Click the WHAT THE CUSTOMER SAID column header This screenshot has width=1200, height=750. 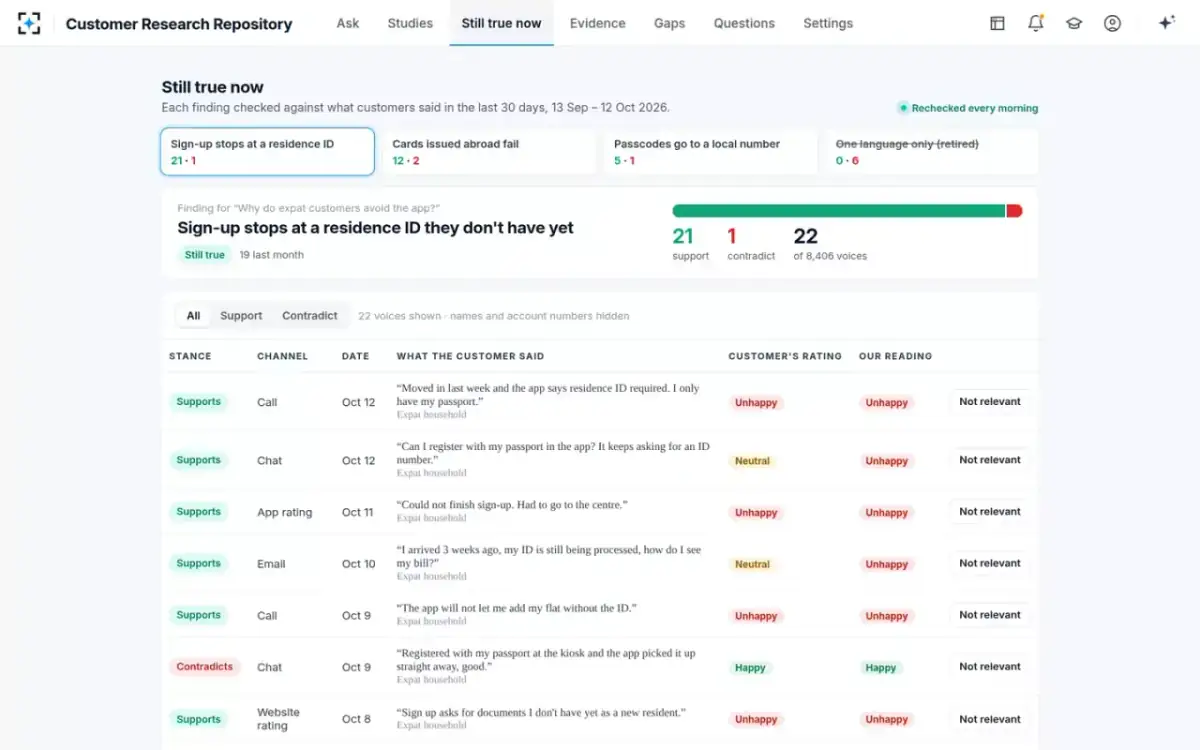(x=470, y=356)
